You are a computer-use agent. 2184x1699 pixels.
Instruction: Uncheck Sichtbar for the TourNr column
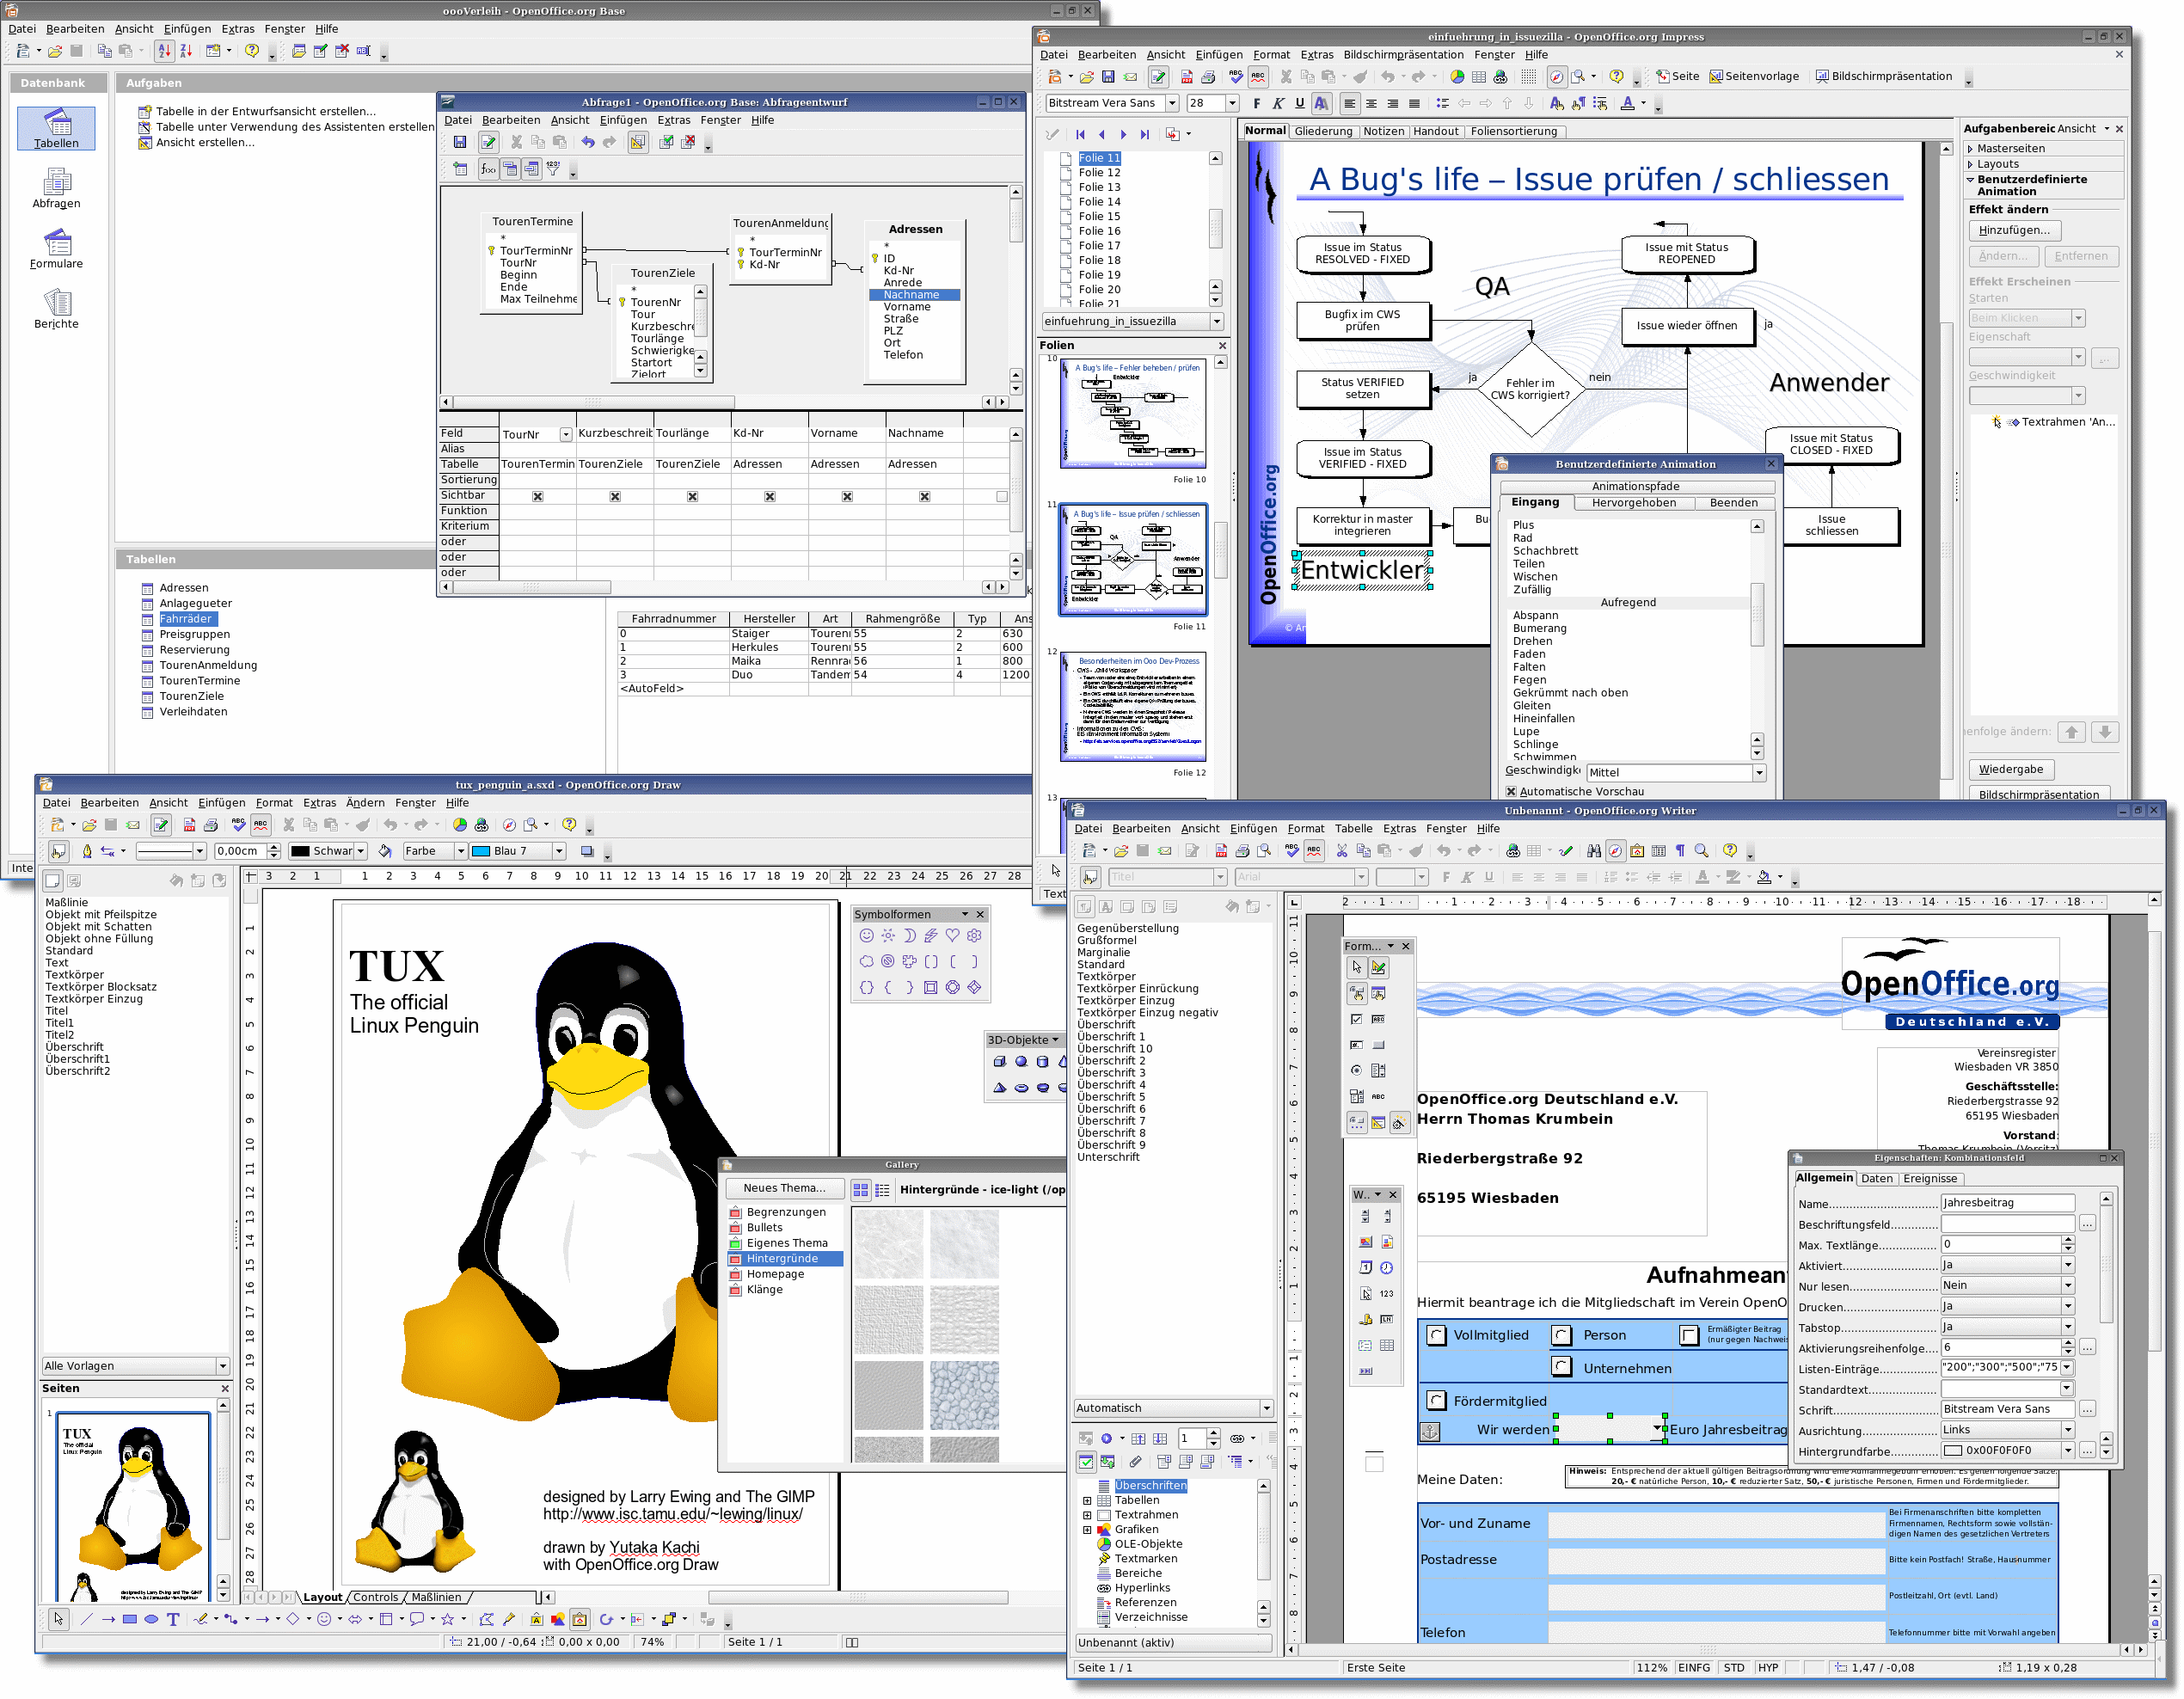[538, 497]
